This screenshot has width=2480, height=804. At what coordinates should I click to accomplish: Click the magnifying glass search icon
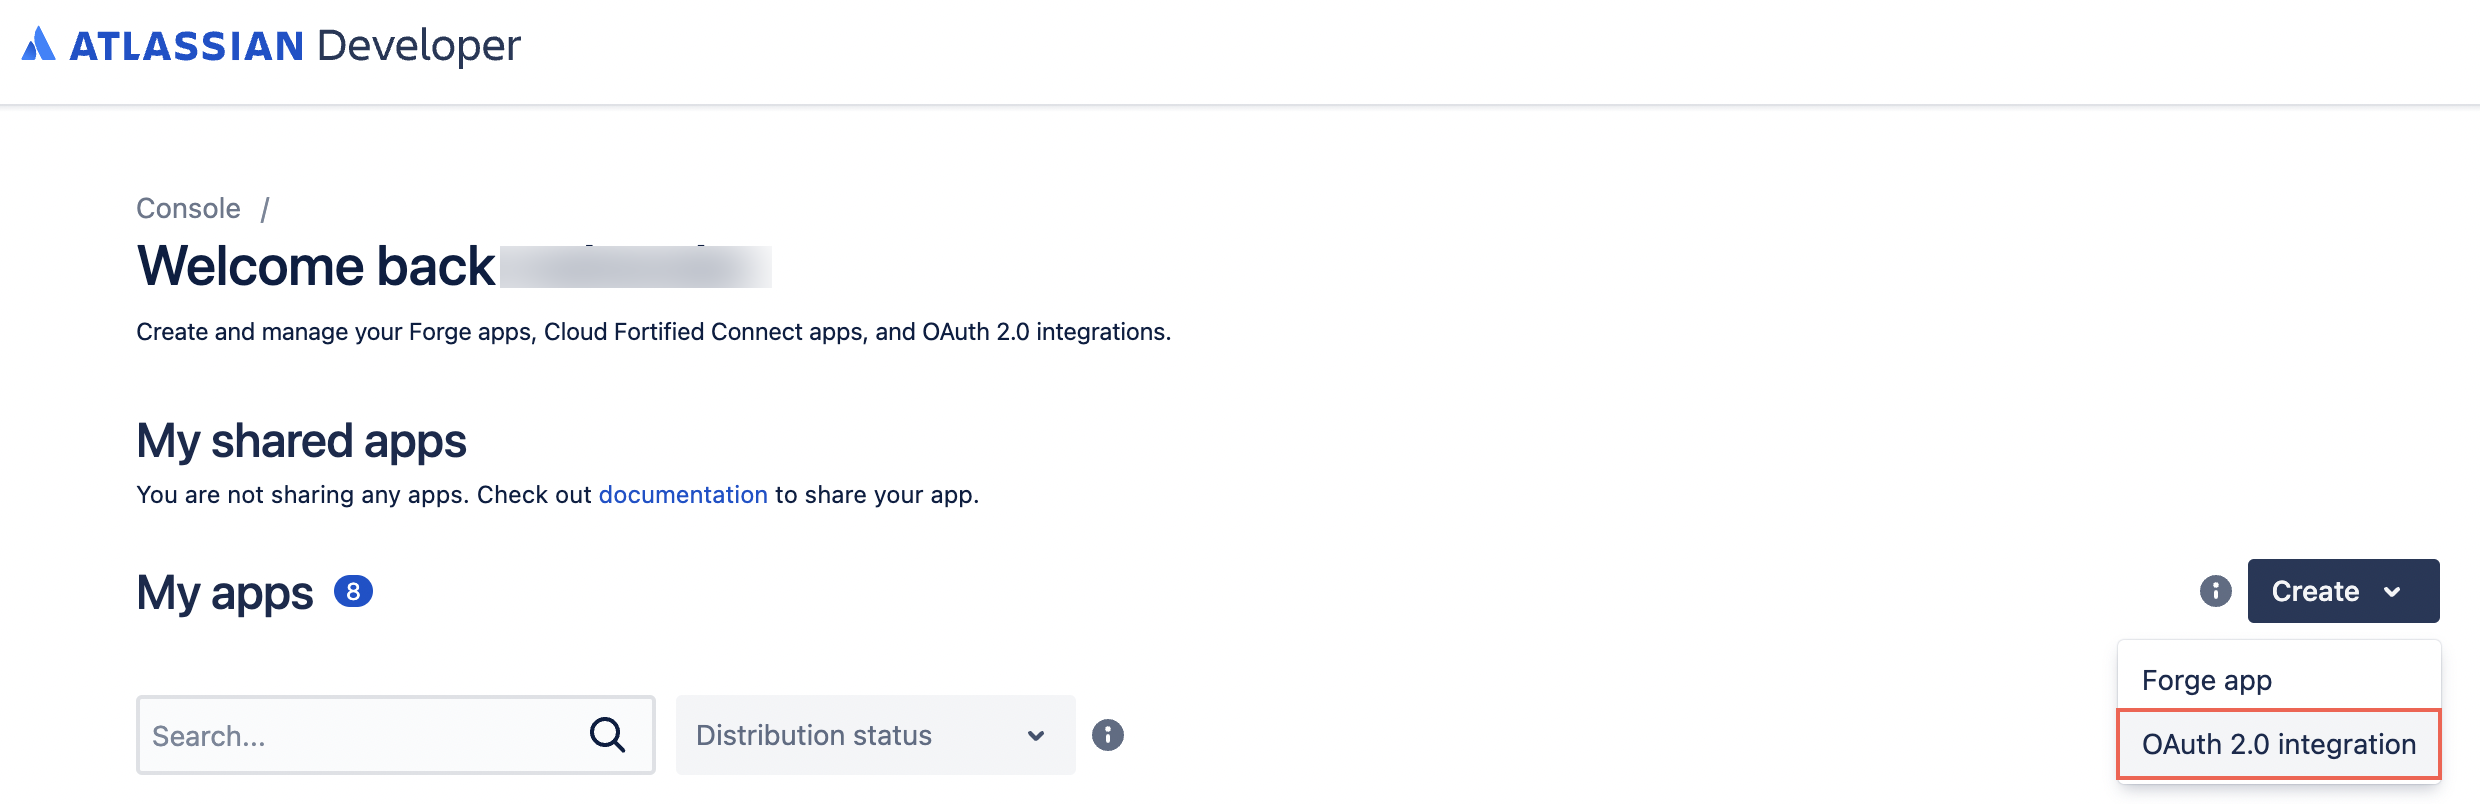coord(607,735)
